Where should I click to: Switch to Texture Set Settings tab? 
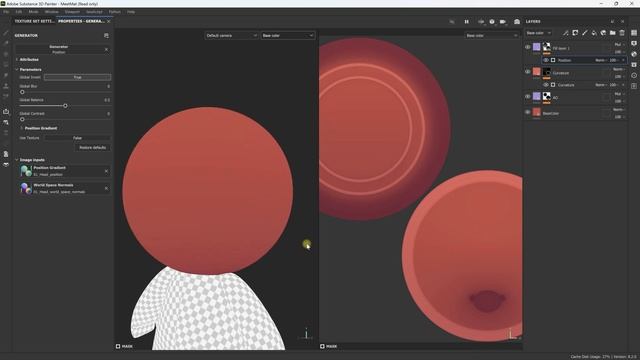pos(34,21)
